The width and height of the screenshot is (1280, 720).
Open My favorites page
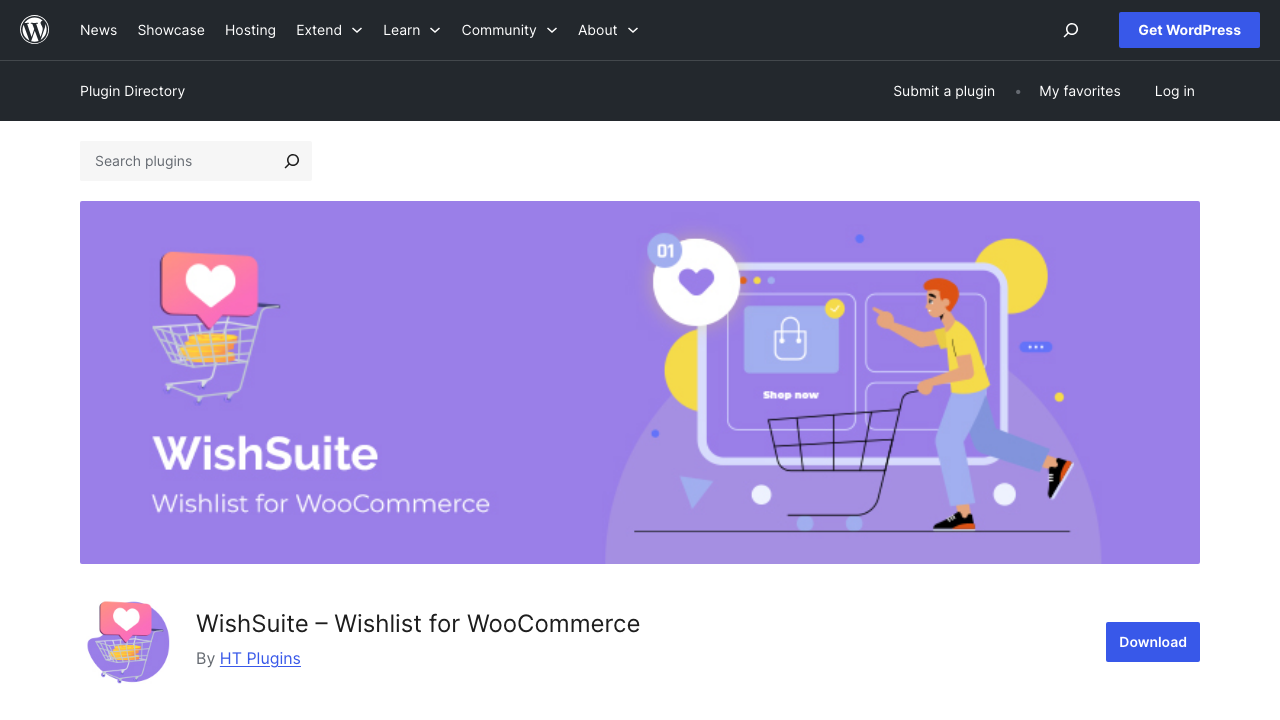pyautogui.click(x=1080, y=91)
